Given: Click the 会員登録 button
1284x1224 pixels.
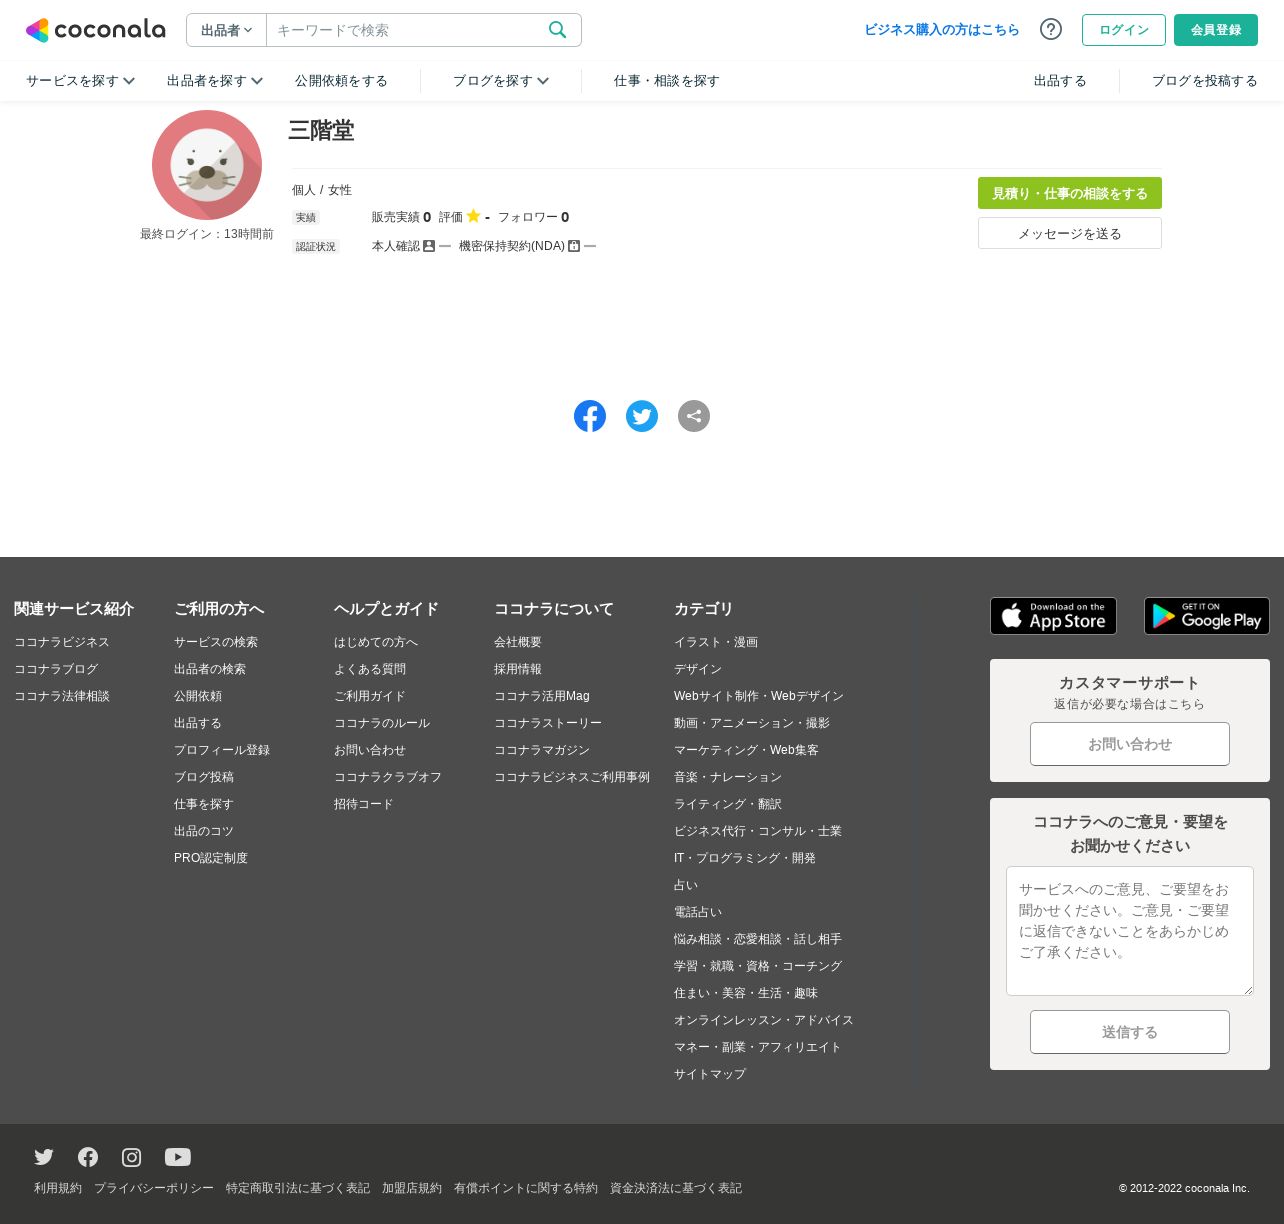Looking at the screenshot, I should pos(1216,30).
